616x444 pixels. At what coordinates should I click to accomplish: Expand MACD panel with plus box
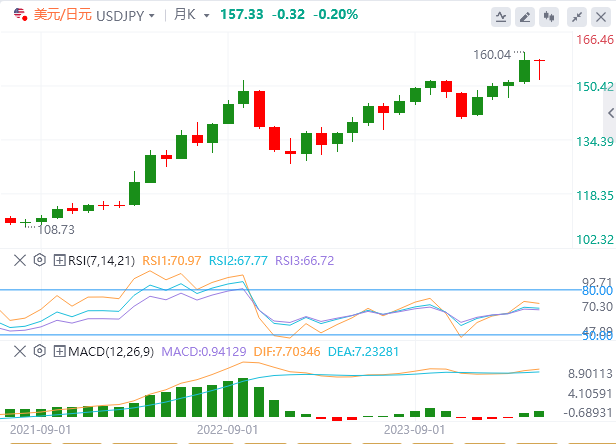pos(59,351)
